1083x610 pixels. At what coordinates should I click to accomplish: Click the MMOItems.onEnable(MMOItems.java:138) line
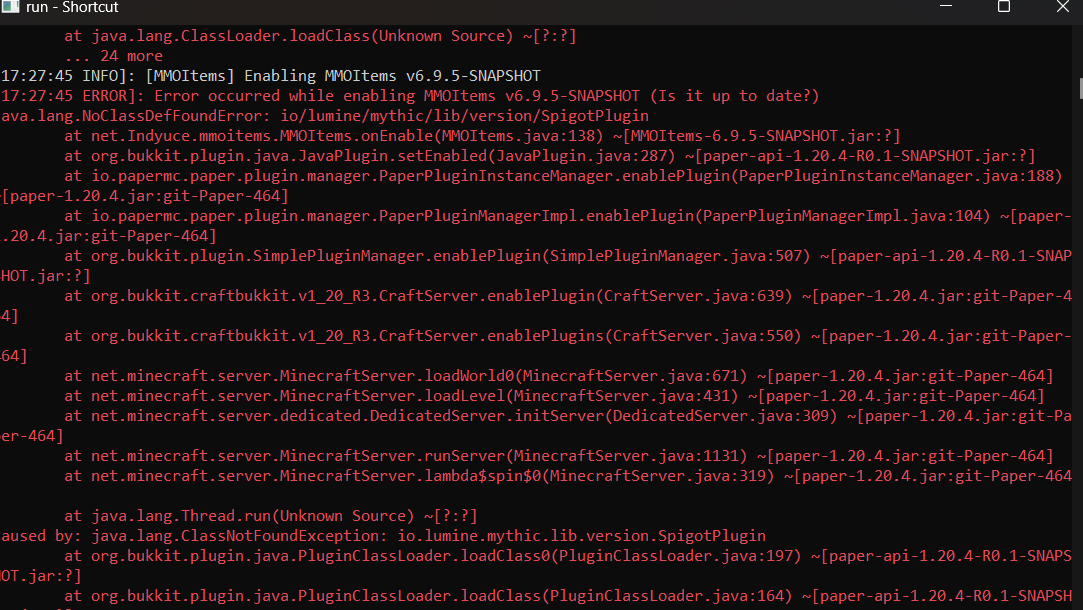point(483,136)
